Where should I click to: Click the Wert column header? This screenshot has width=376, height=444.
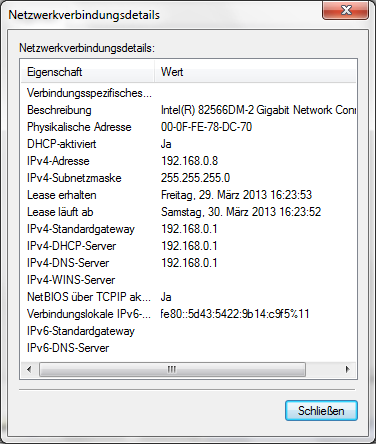(255, 72)
